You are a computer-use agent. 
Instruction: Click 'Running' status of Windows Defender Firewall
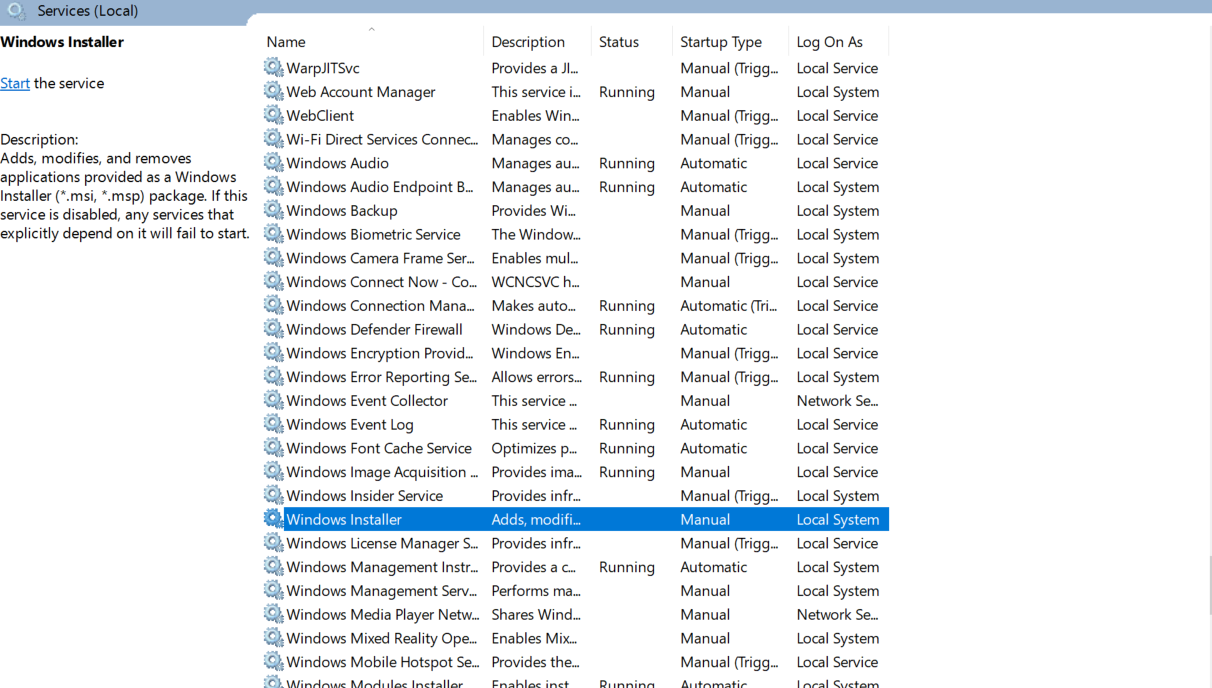(x=627, y=330)
